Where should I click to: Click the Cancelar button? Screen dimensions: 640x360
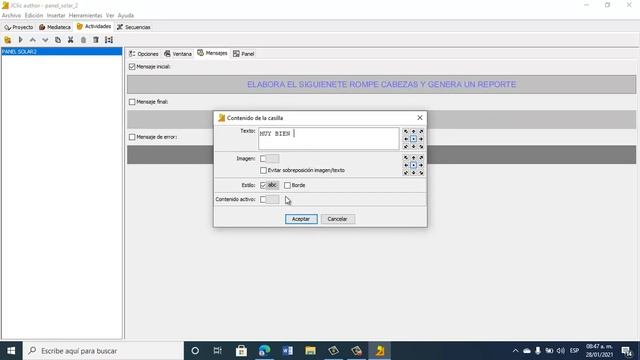coord(338,219)
